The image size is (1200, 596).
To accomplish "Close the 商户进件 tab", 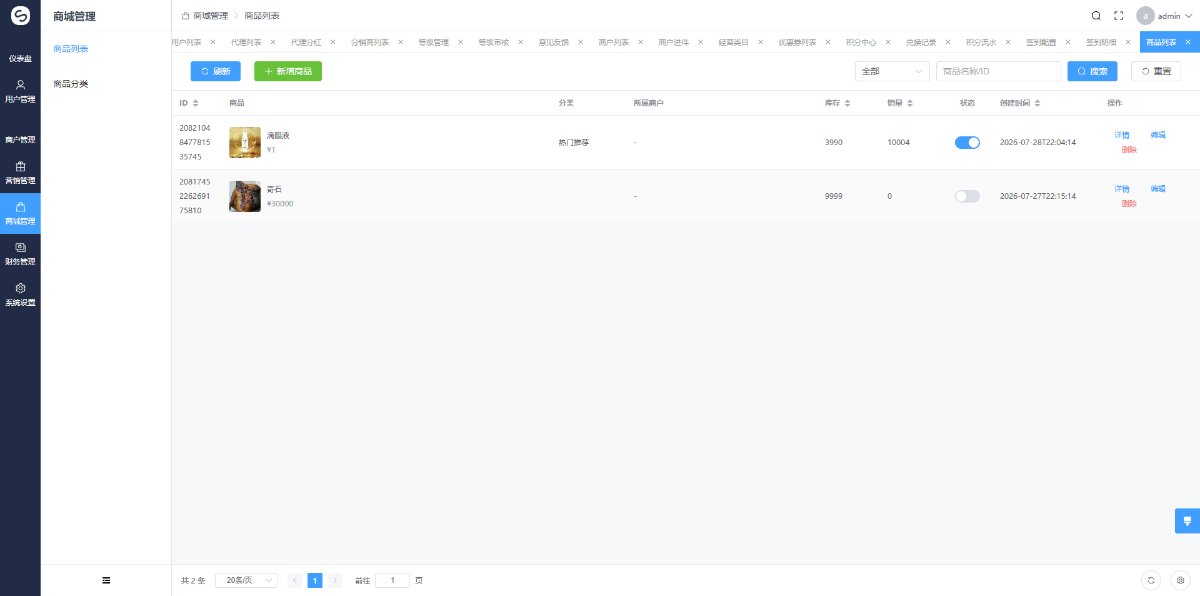I will [x=700, y=43].
